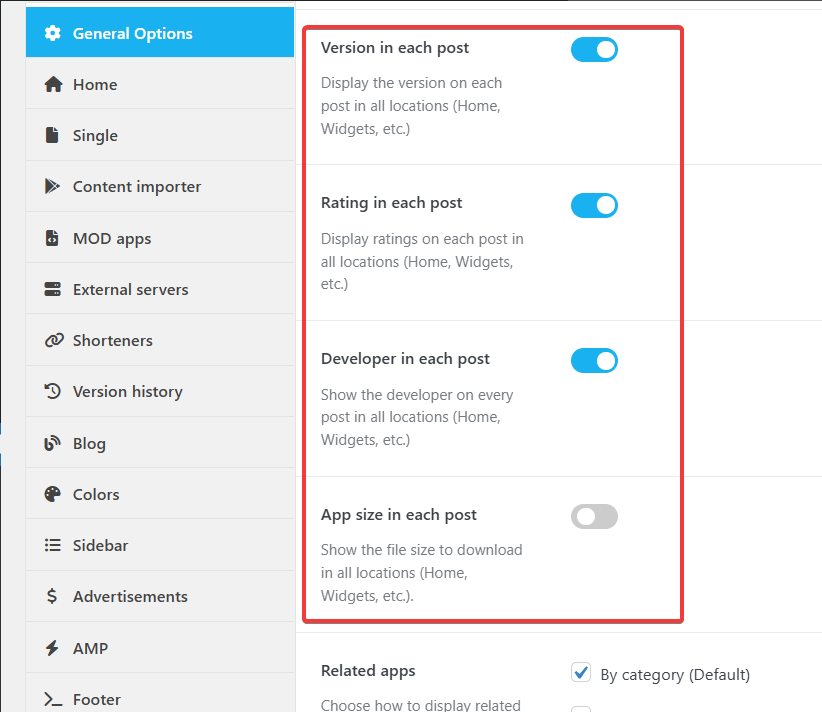822x712 pixels.
Task: Go to the Footer settings tab
Action: 96,699
